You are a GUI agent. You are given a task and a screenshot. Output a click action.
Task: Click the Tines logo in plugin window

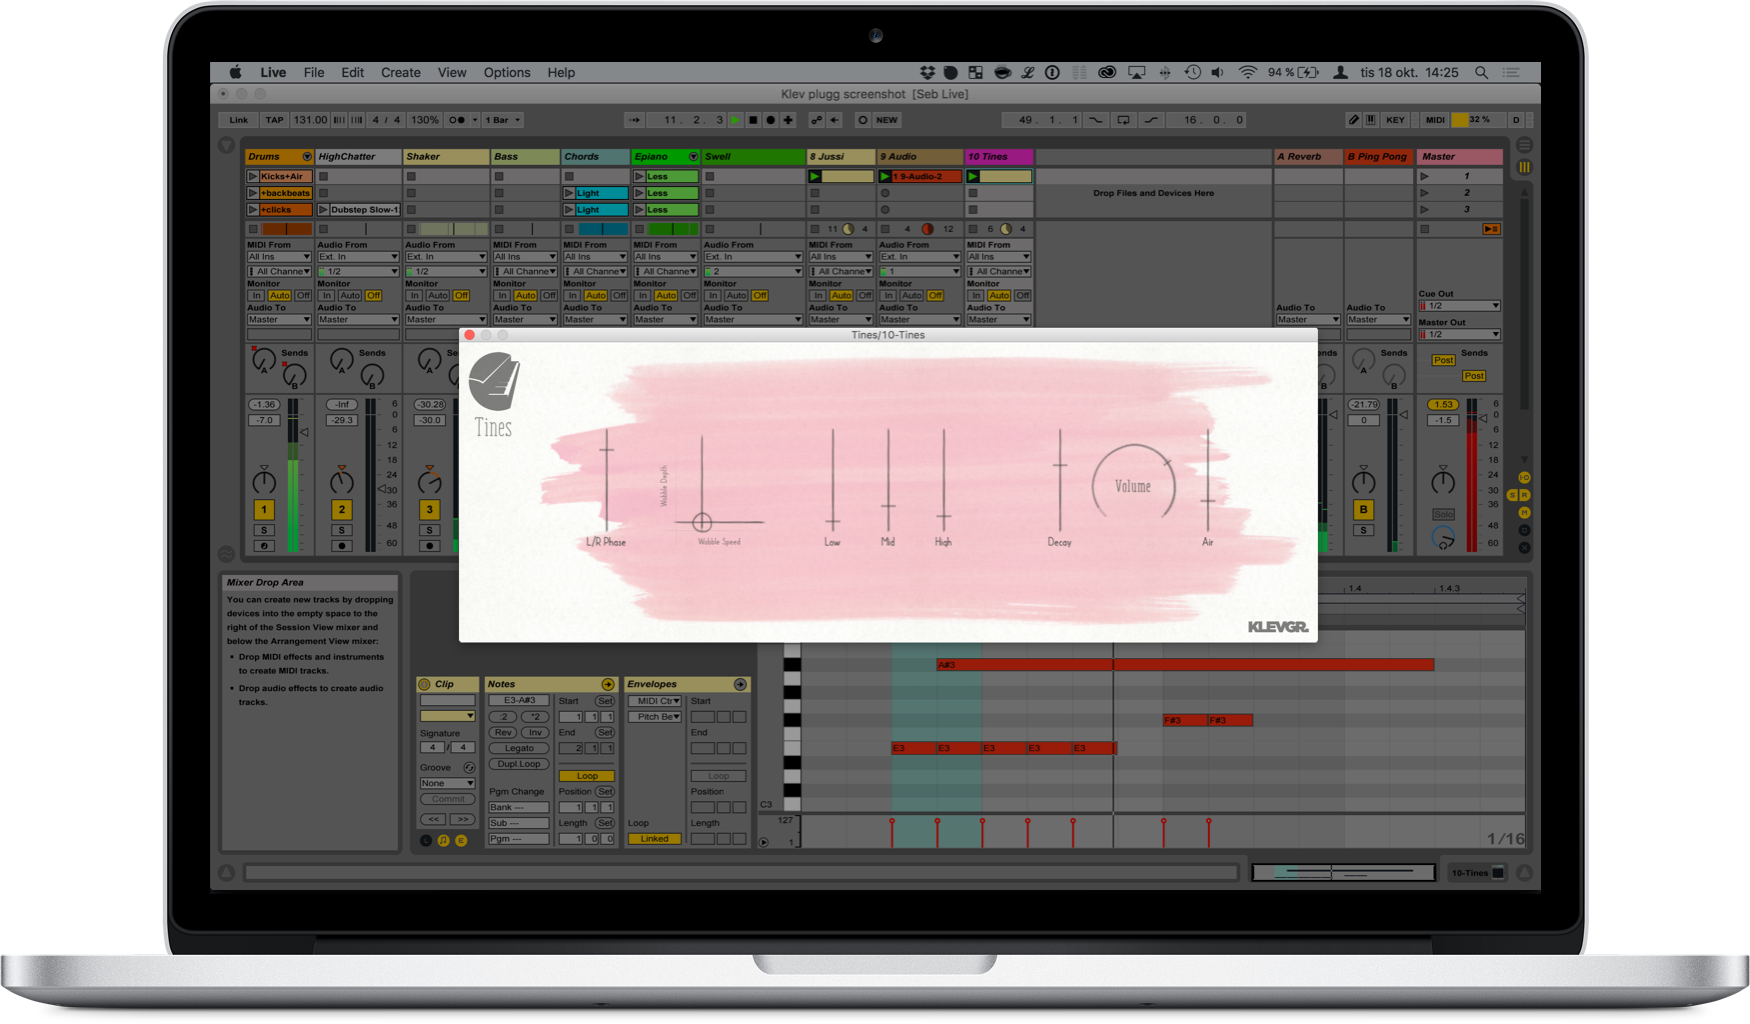click(x=494, y=382)
